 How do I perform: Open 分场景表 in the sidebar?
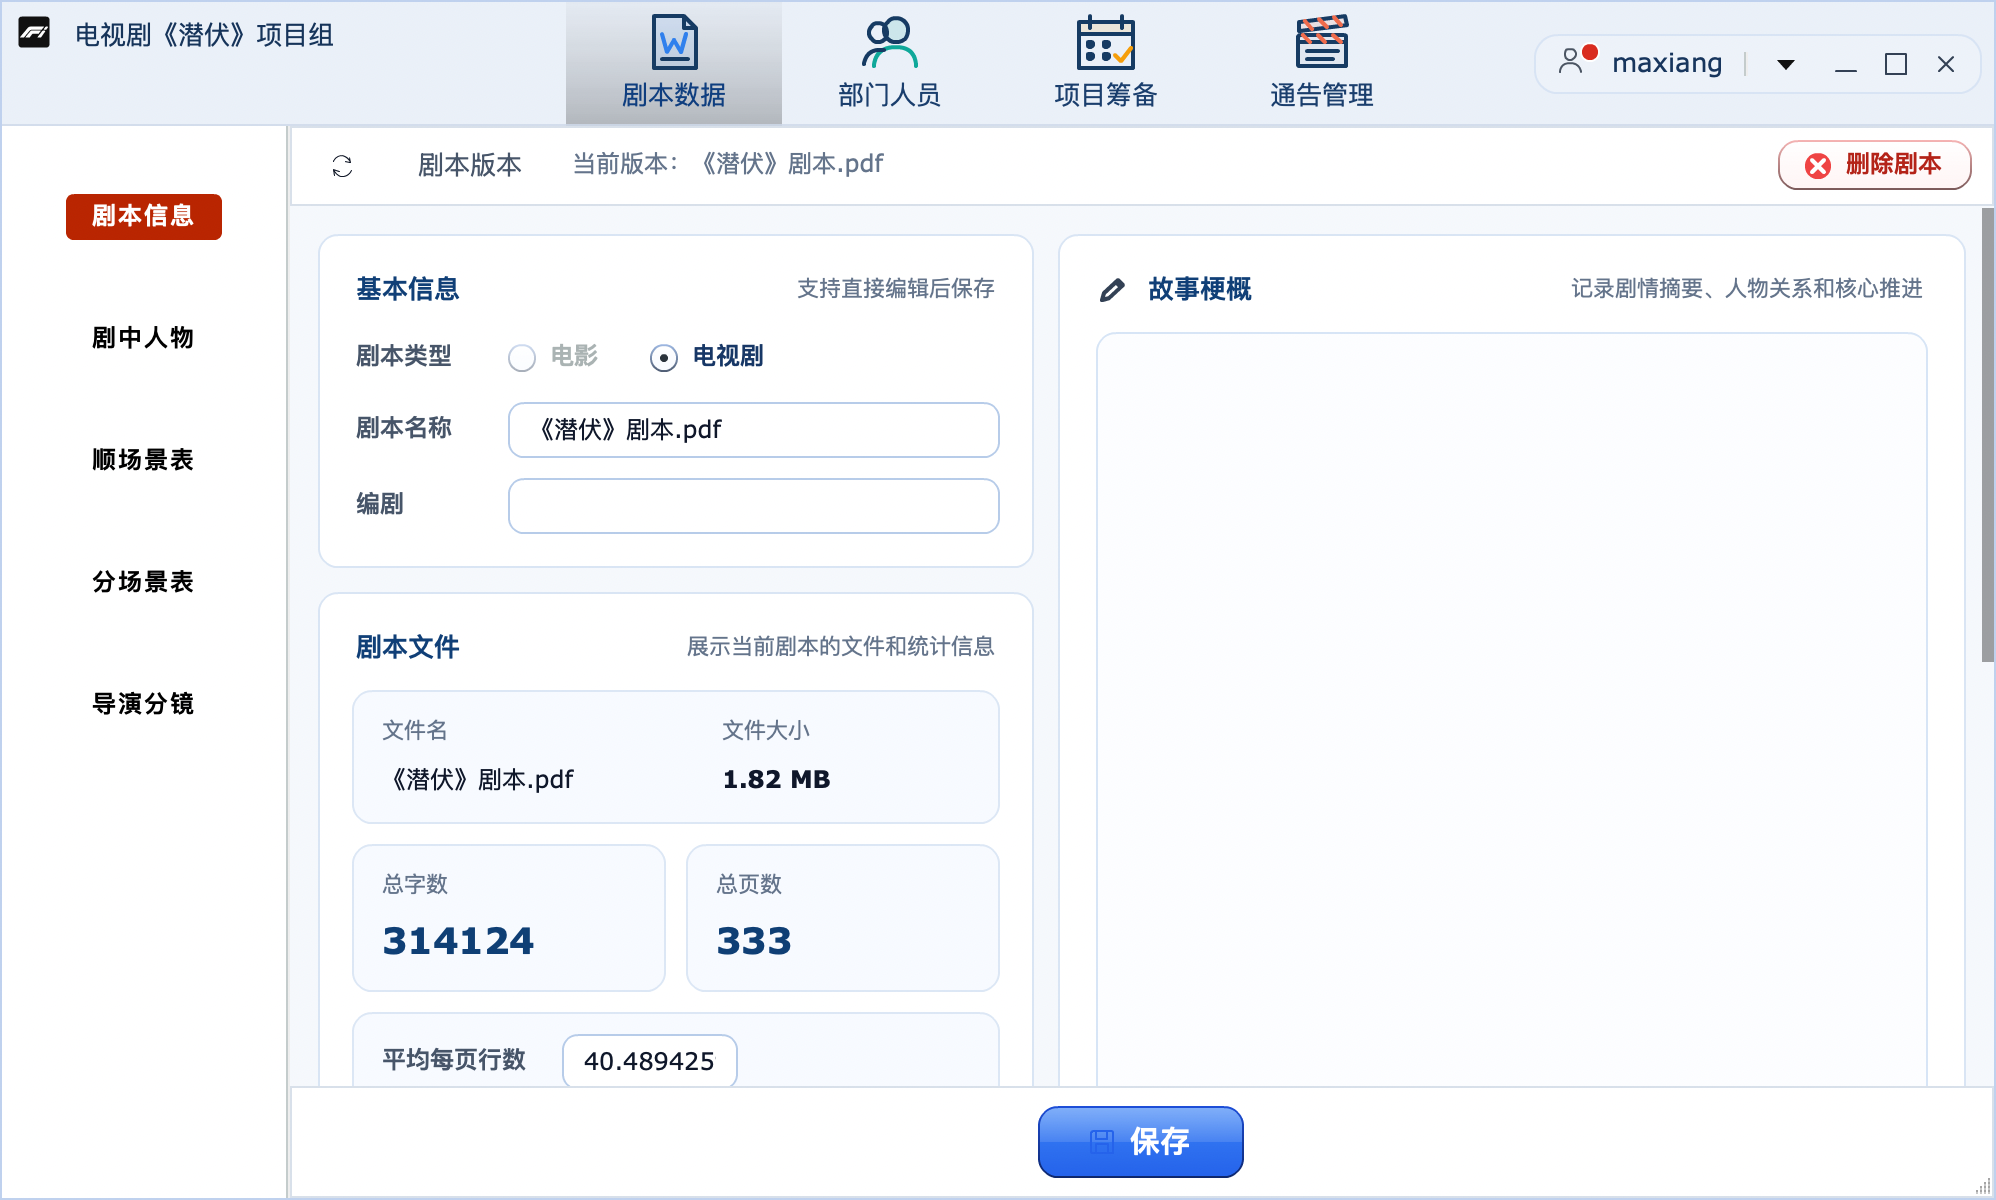point(144,582)
